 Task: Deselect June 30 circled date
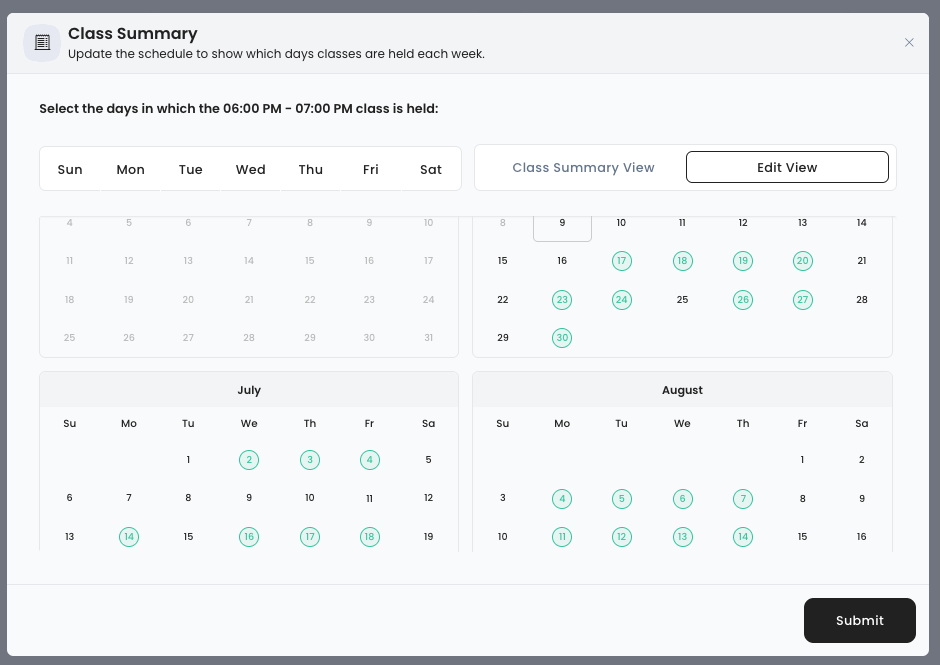click(562, 338)
